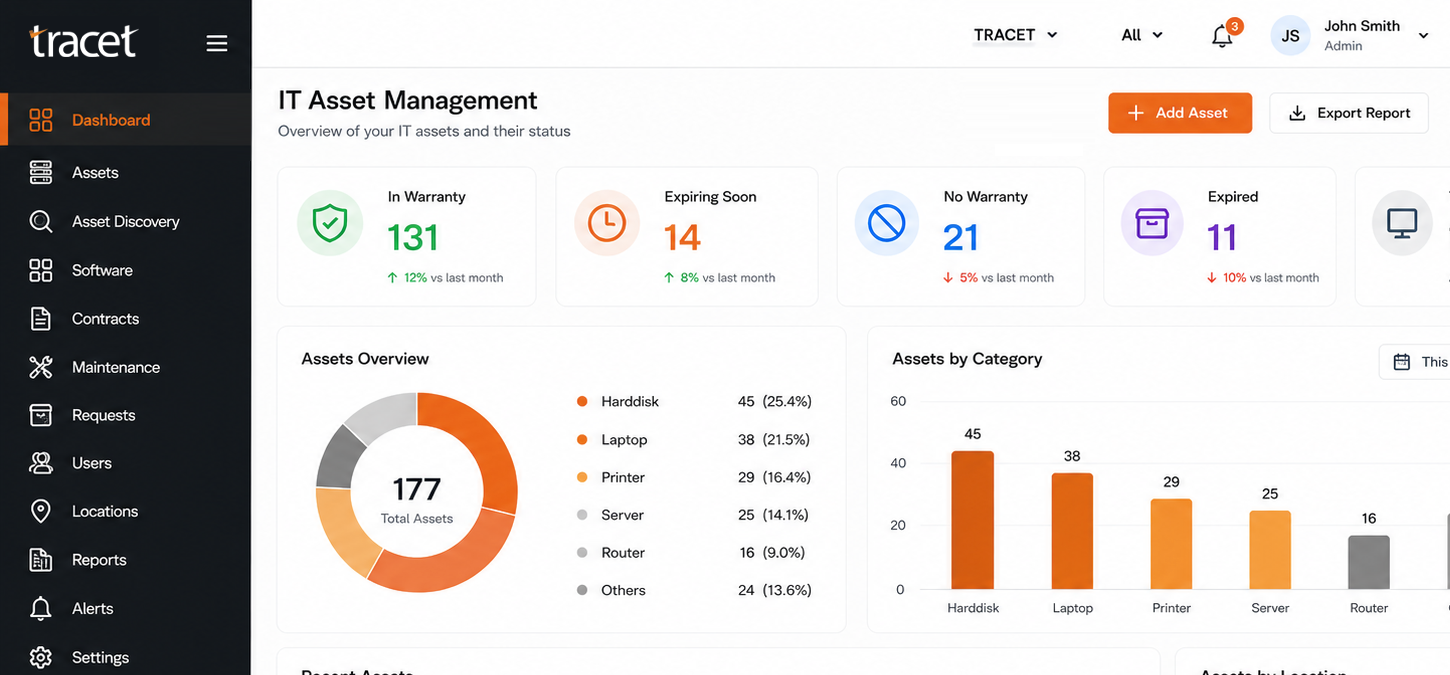
Task: Open the All filter dropdown
Action: pyautogui.click(x=1142, y=35)
